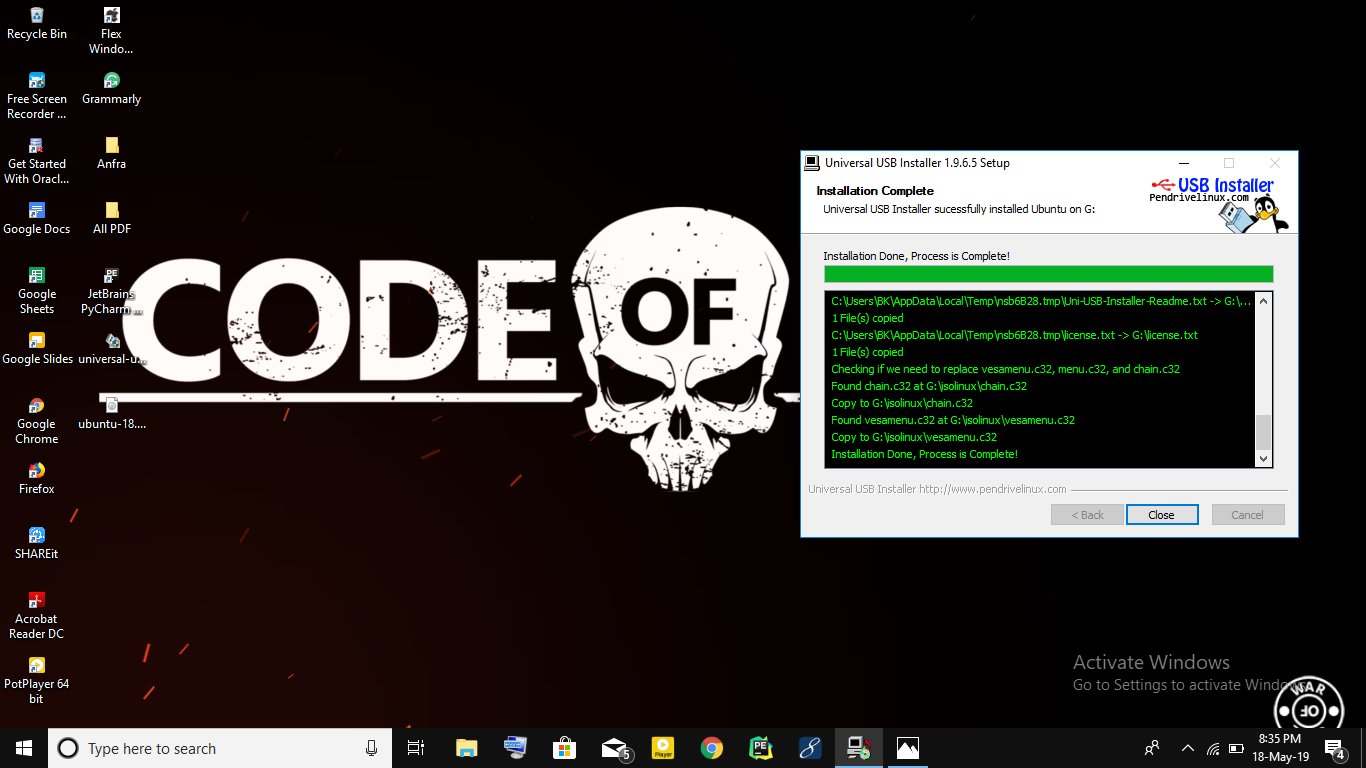
Task: Click the install log scrollbar thumb
Action: point(1263,432)
